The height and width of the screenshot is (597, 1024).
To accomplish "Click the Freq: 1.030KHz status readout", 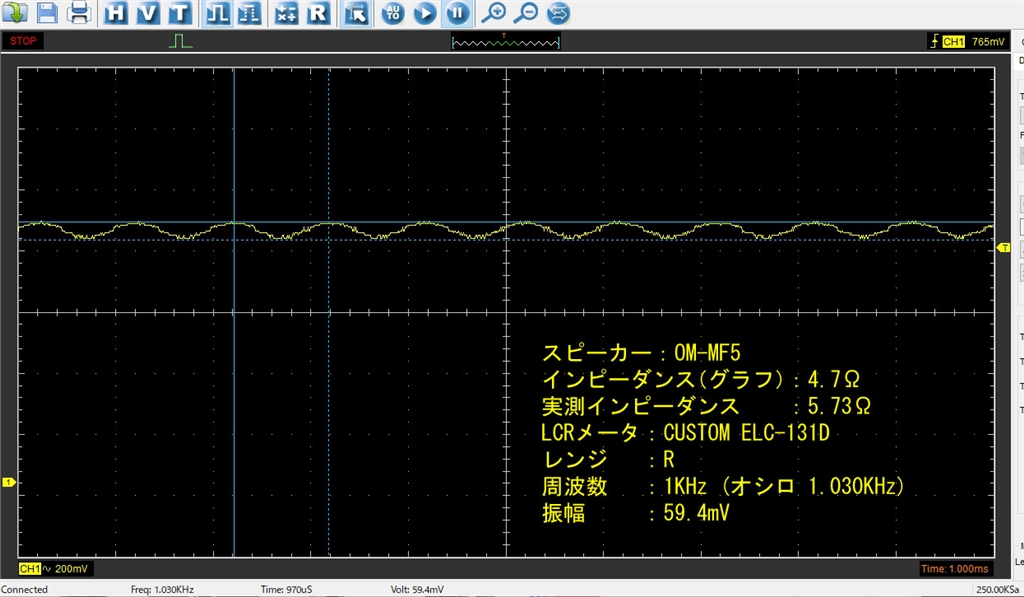I will coord(162,589).
